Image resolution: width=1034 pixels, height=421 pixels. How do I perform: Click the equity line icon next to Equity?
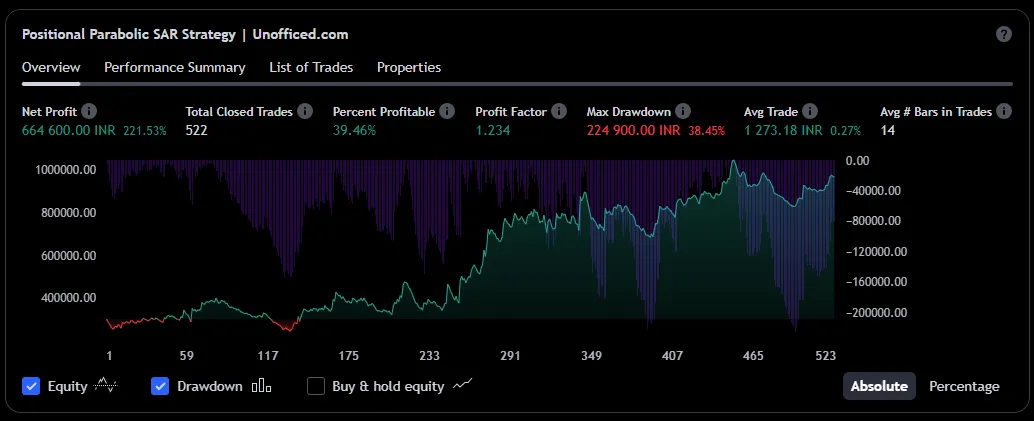point(106,386)
